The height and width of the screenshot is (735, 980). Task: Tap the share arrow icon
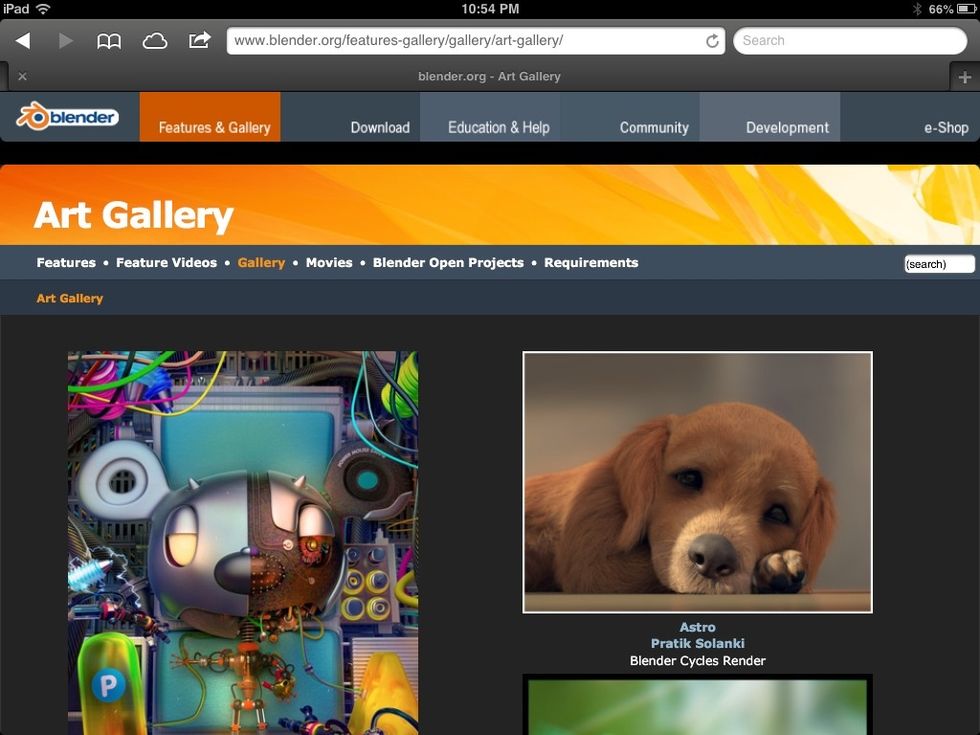coord(200,40)
